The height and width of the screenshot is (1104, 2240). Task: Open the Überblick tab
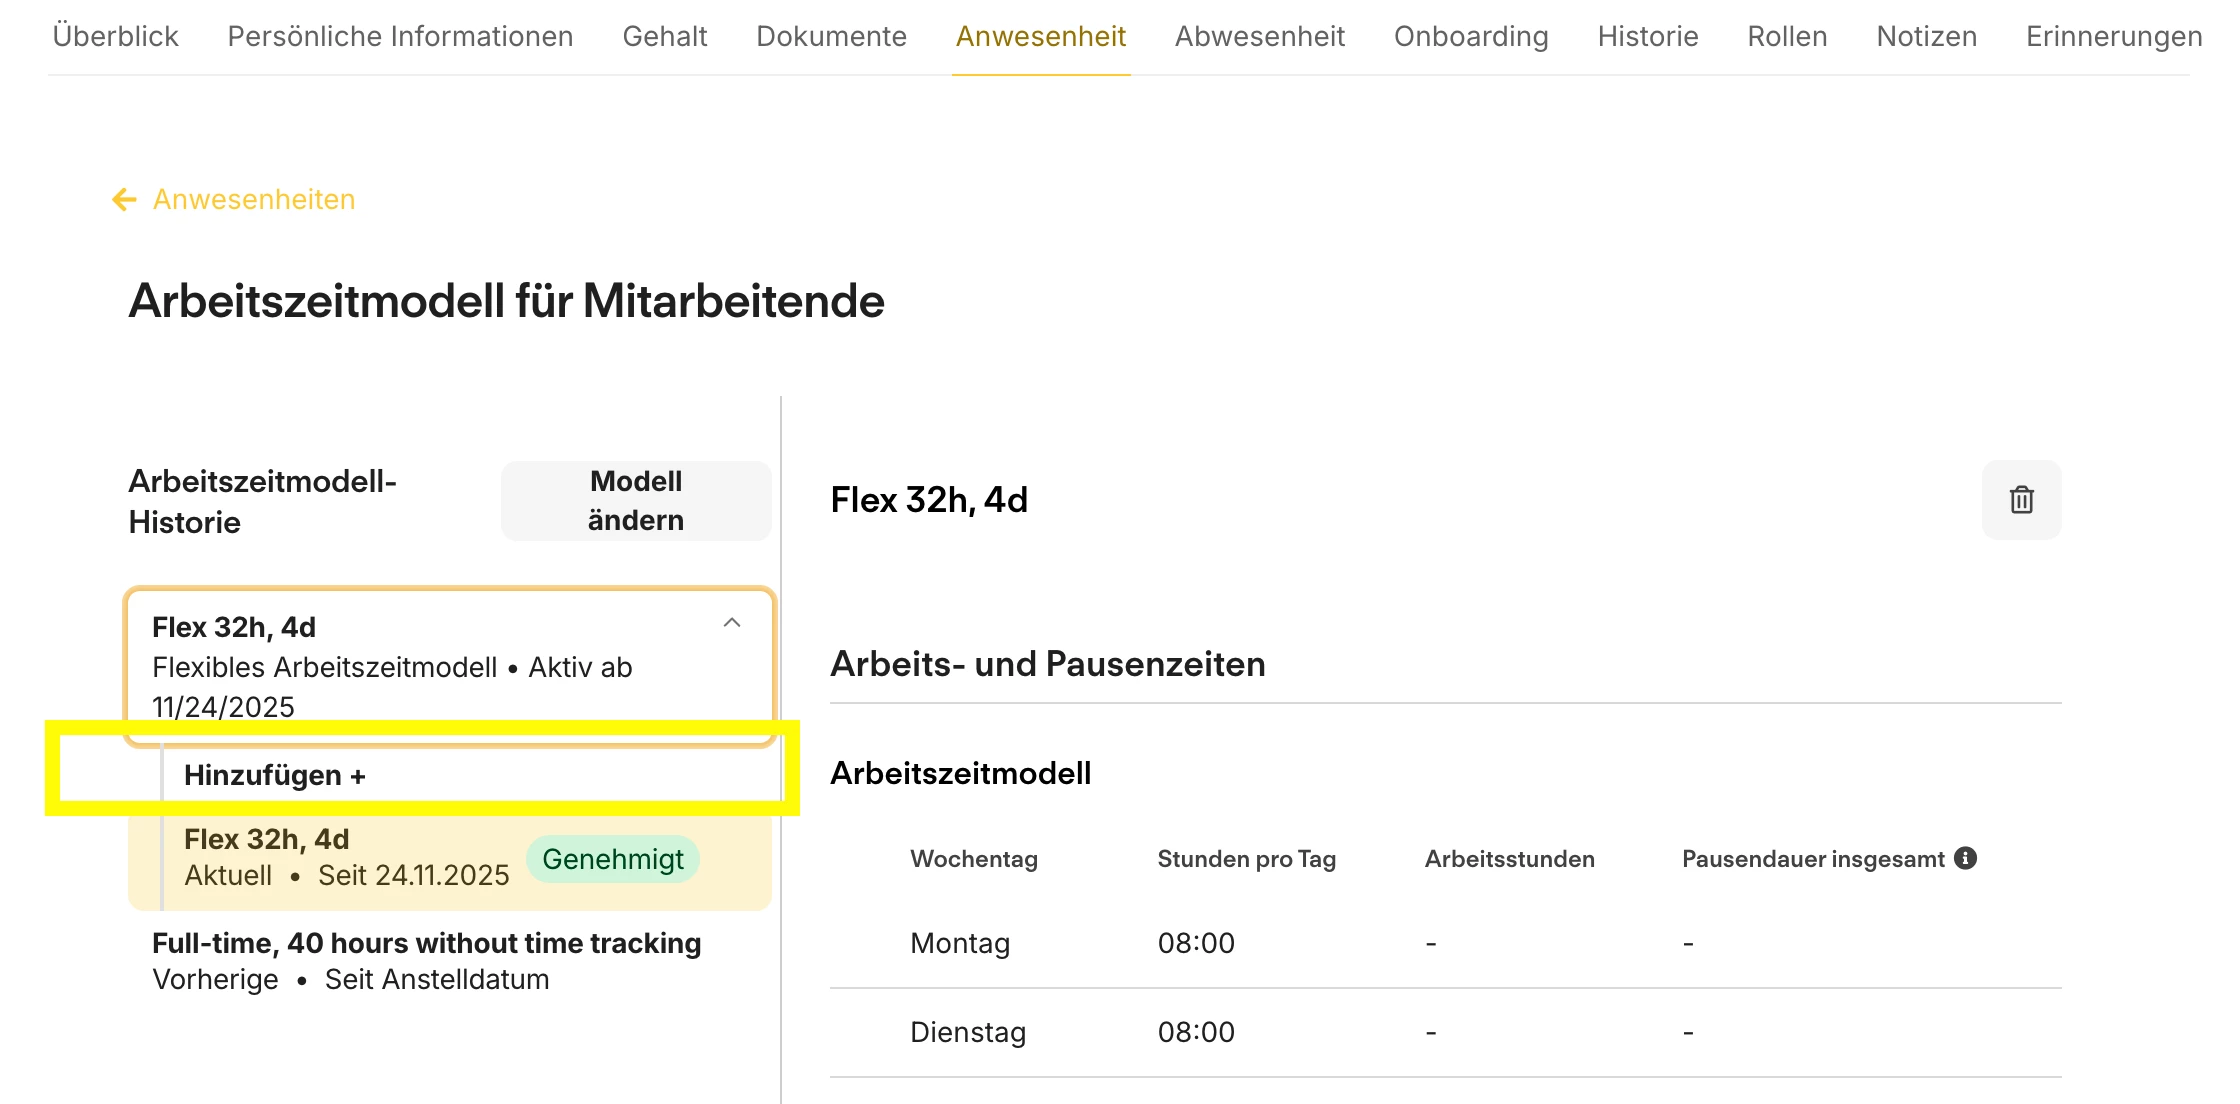(x=115, y=36)
